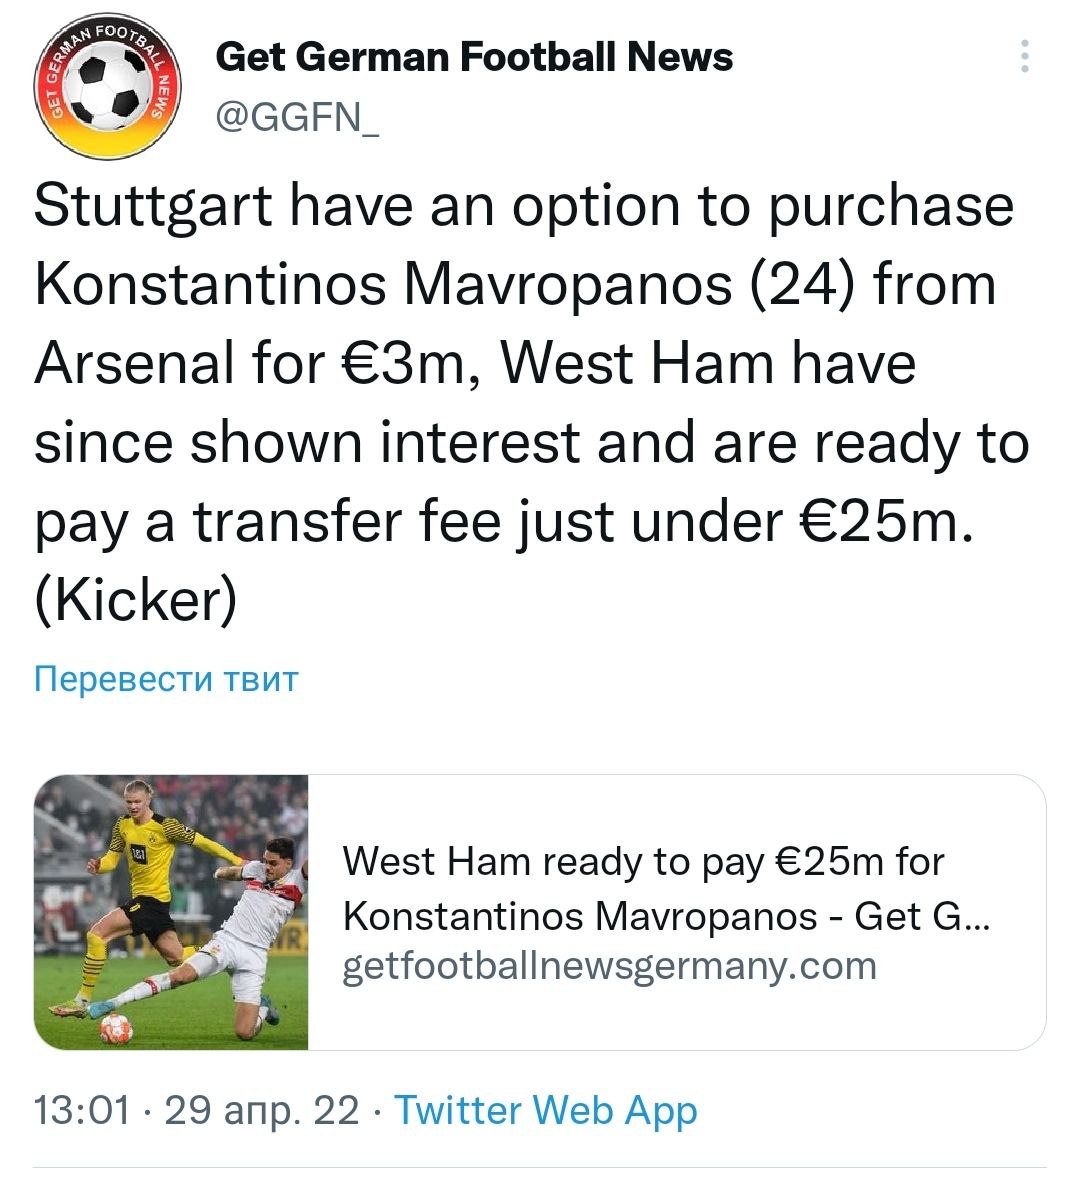Open the tweet's three-dot more options menu
1080x1178 pixels.
coord(1024,57)
